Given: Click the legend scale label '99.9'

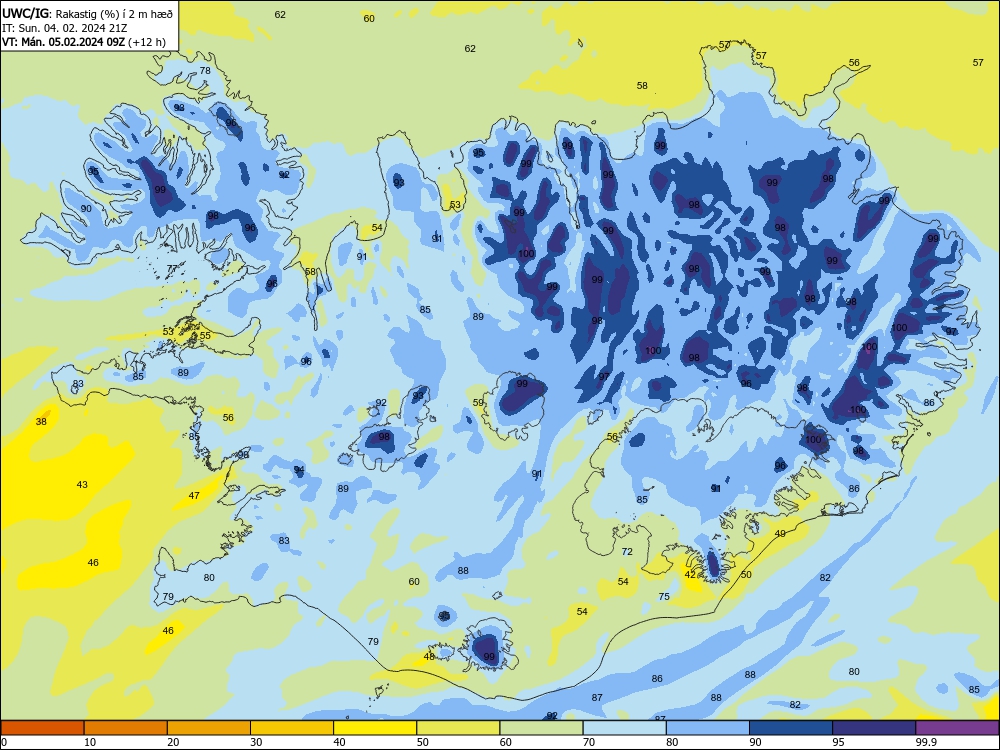Looking at the screenshot, I should [x=926, y=742].
